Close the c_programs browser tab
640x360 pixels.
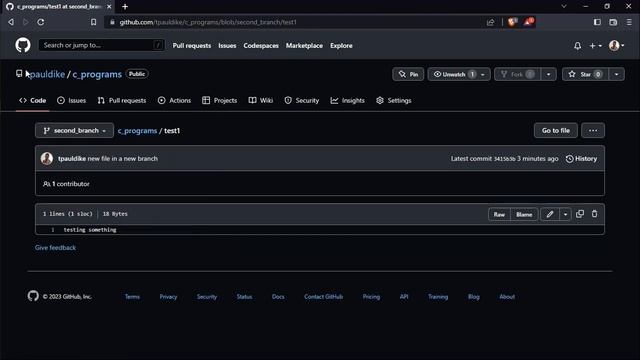click(x=109, y=7)
